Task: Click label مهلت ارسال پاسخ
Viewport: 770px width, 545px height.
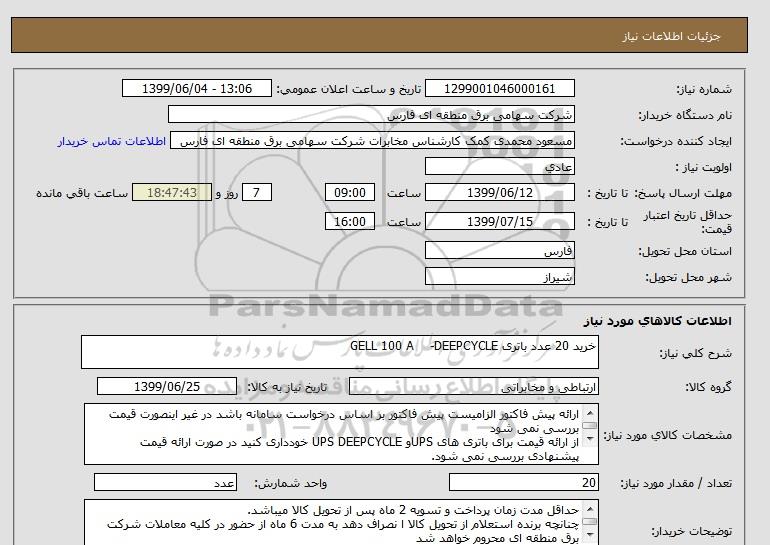Action: click(683, 193)
